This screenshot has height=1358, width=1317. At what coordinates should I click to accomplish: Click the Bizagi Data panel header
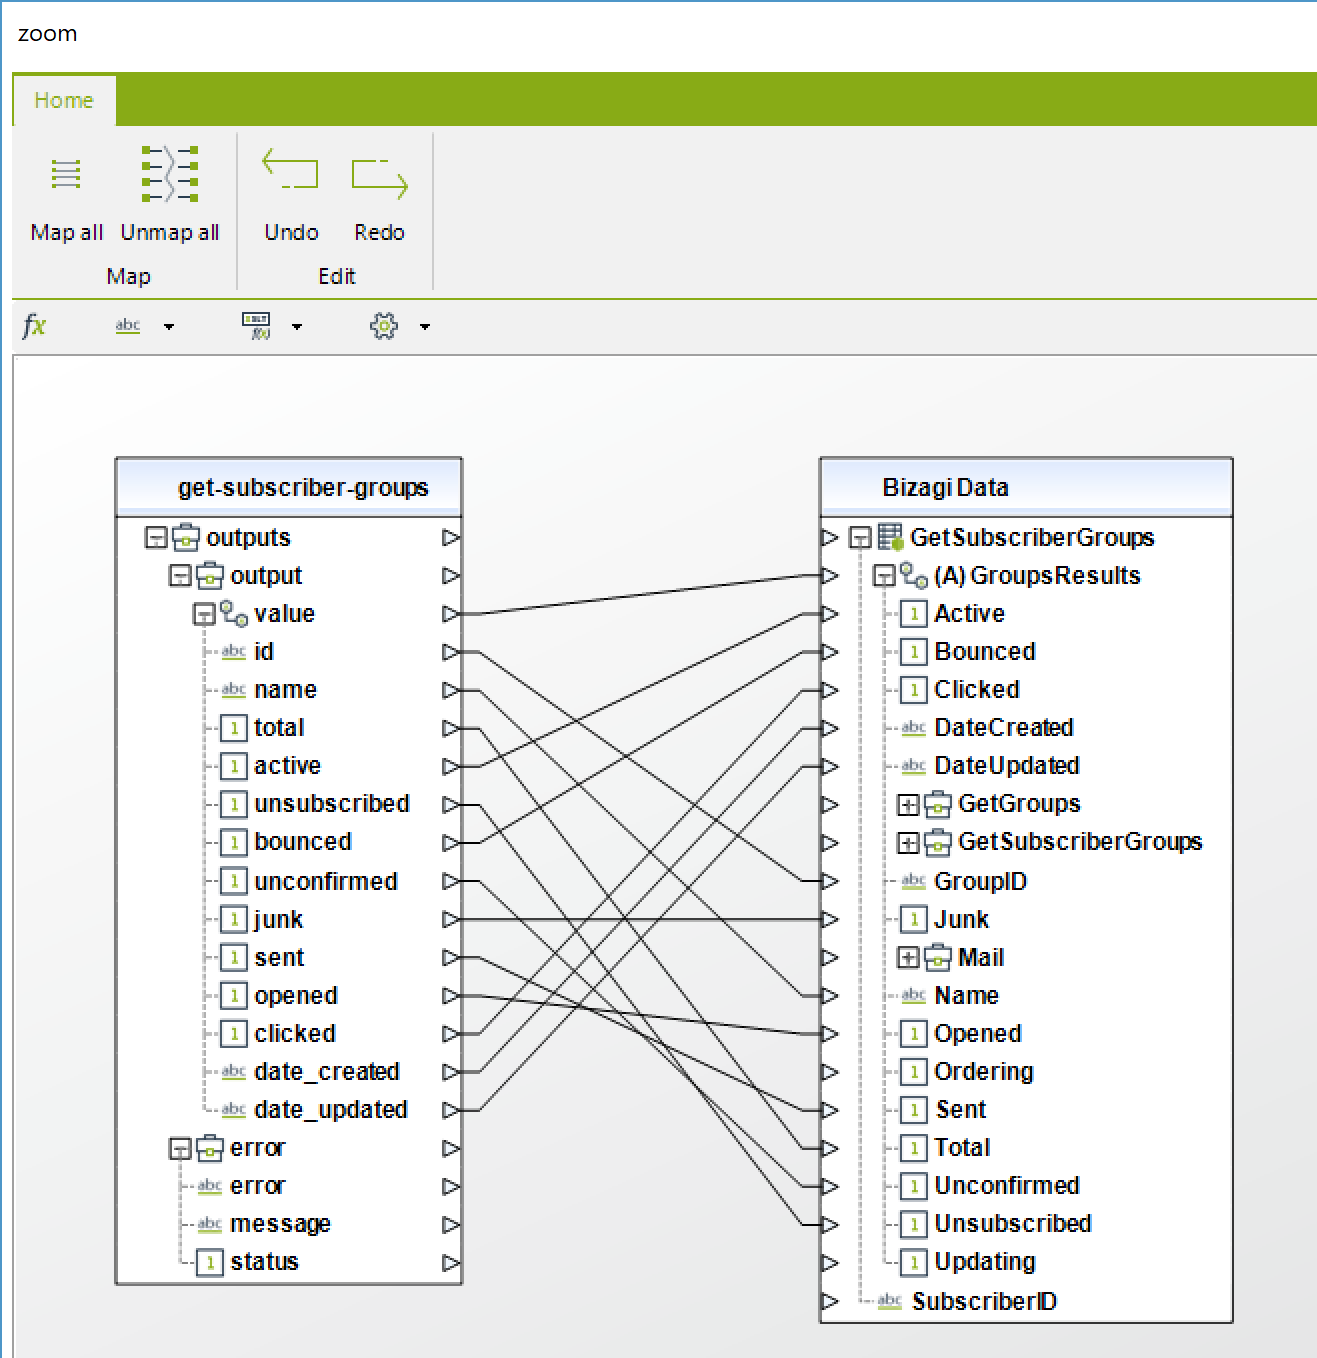point(1026,488)
